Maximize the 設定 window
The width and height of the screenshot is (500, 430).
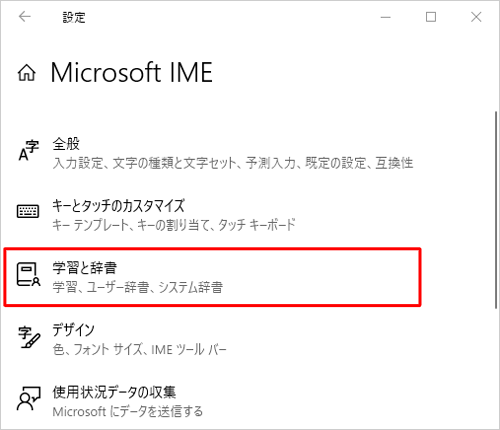[431, 17]
